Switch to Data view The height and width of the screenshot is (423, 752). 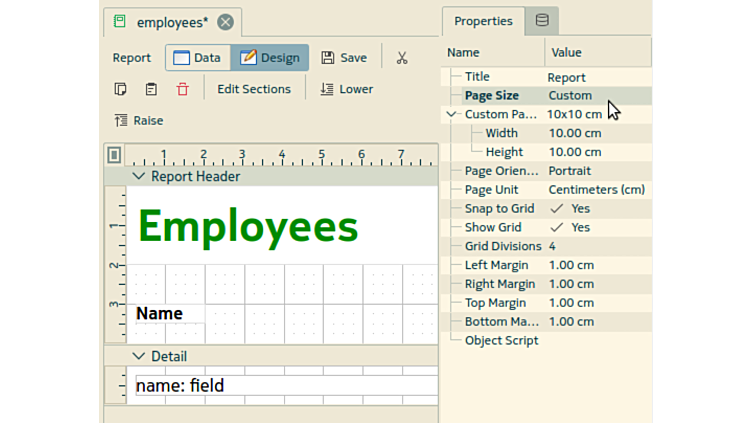(197, 58)
